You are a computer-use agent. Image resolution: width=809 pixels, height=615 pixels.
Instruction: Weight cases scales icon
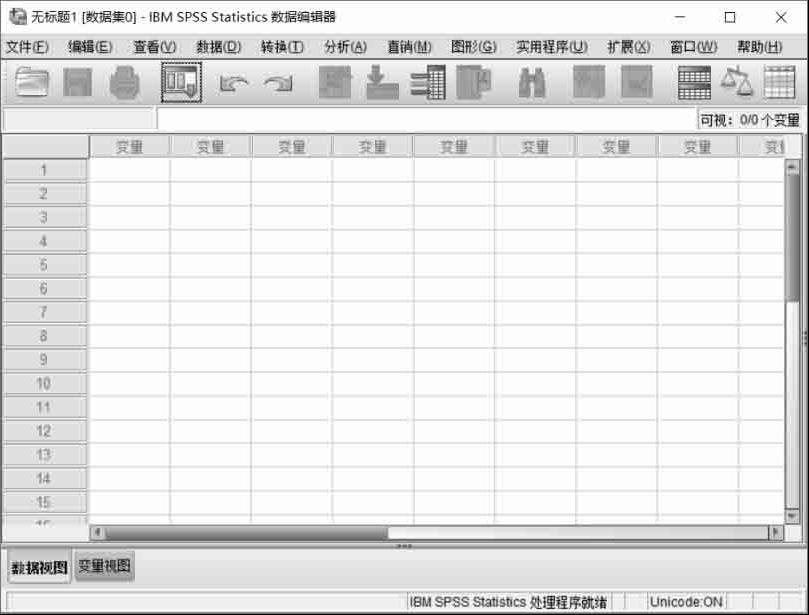click(x=737, y=82)
